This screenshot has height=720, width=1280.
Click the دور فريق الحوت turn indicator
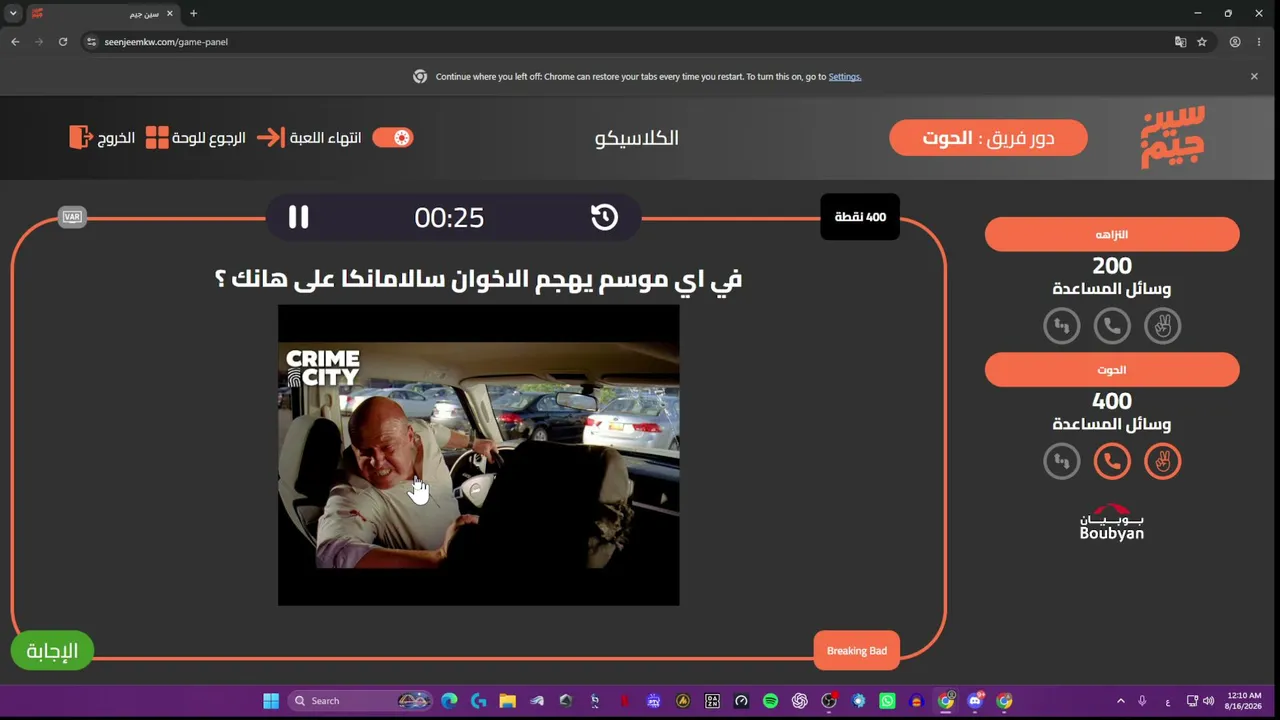click(988, 138)
